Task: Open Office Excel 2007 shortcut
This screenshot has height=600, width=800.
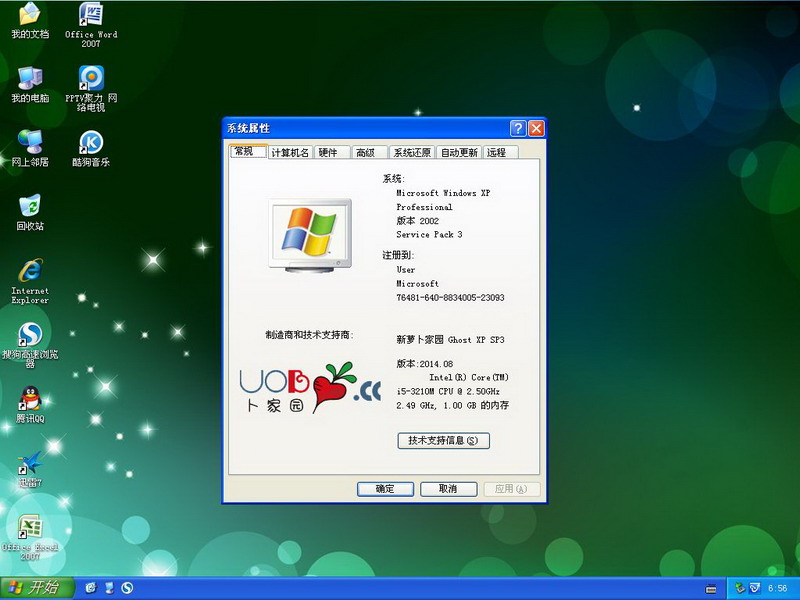Action: point(30,537)
